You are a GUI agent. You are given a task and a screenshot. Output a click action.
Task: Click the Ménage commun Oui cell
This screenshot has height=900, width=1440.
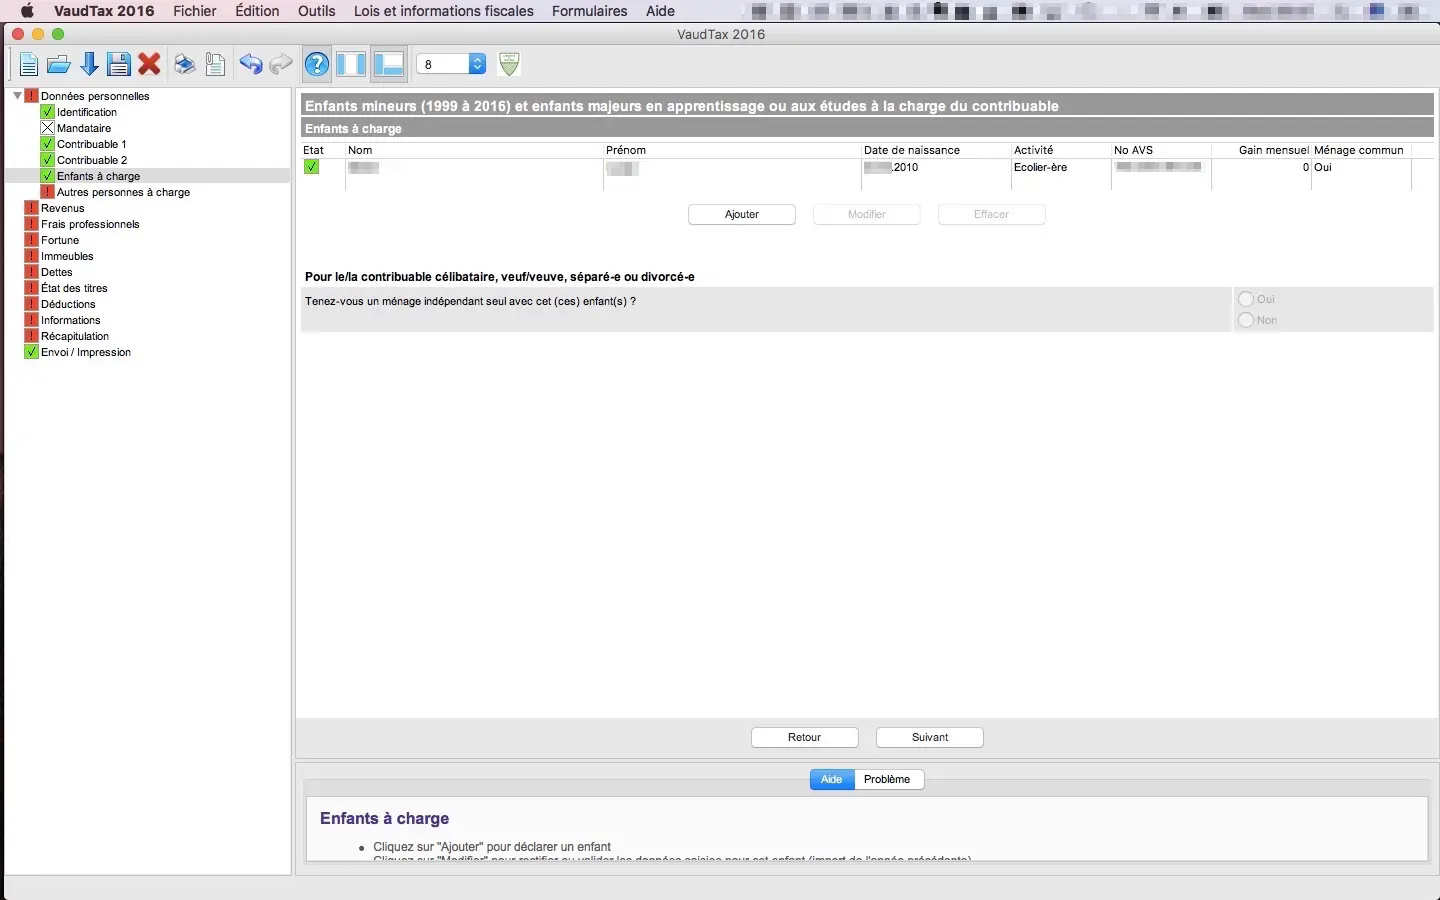[1360, 167]
